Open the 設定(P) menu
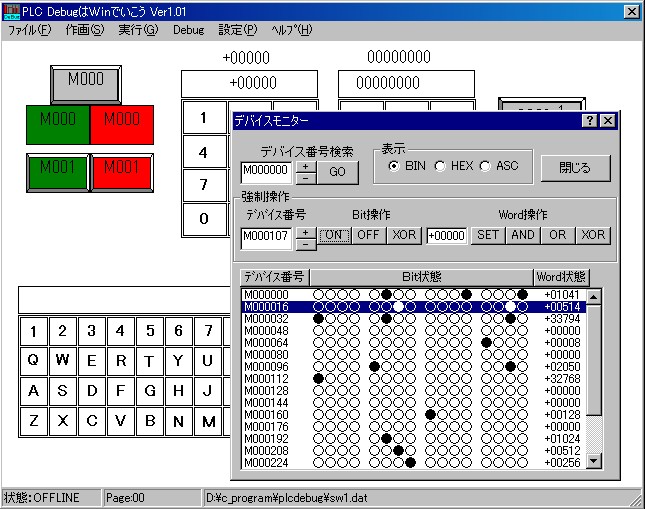 [x=237, y=30]
